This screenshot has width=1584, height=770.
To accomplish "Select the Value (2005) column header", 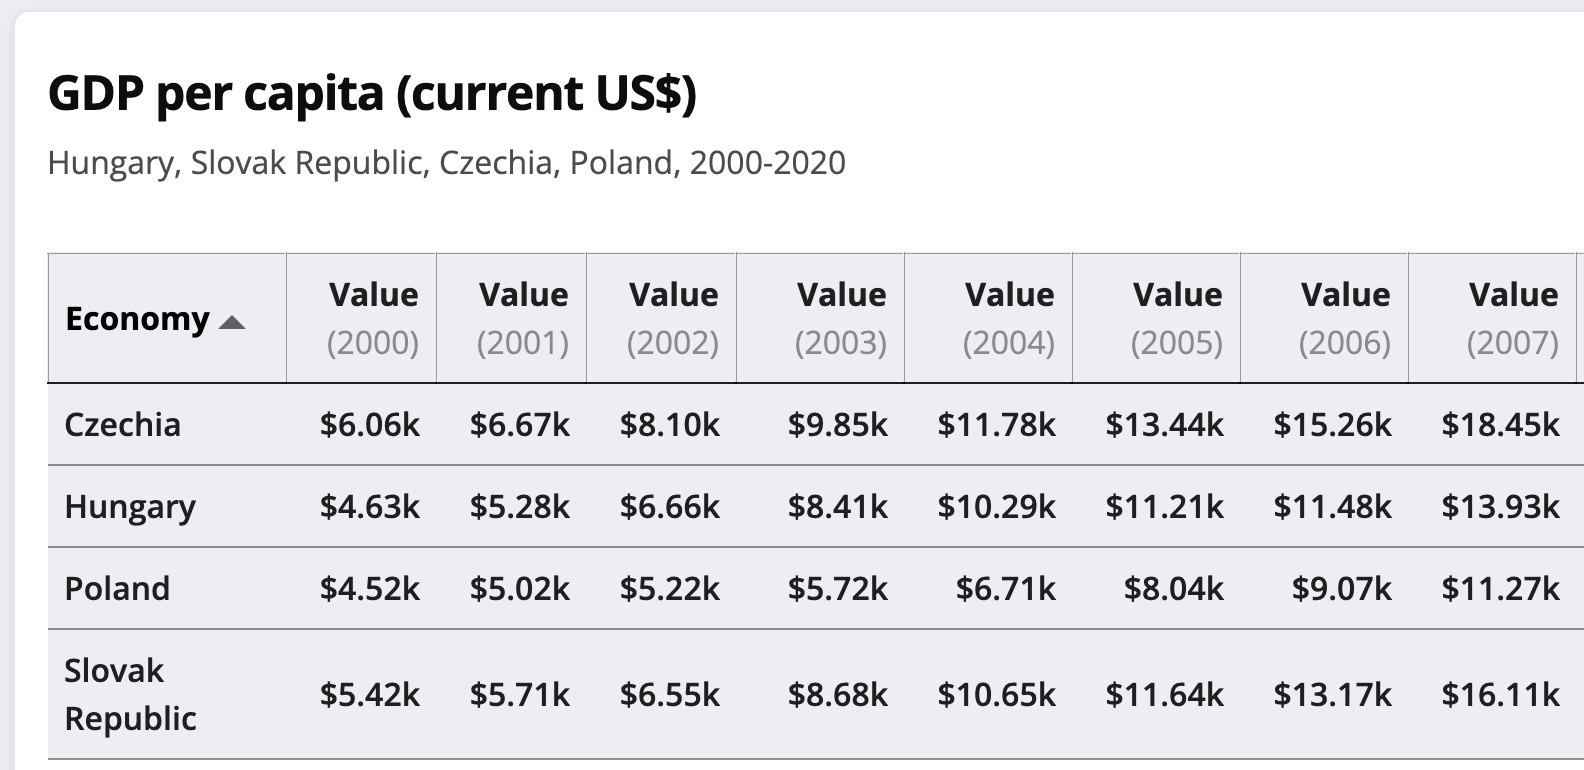I will coord(1157,318).
